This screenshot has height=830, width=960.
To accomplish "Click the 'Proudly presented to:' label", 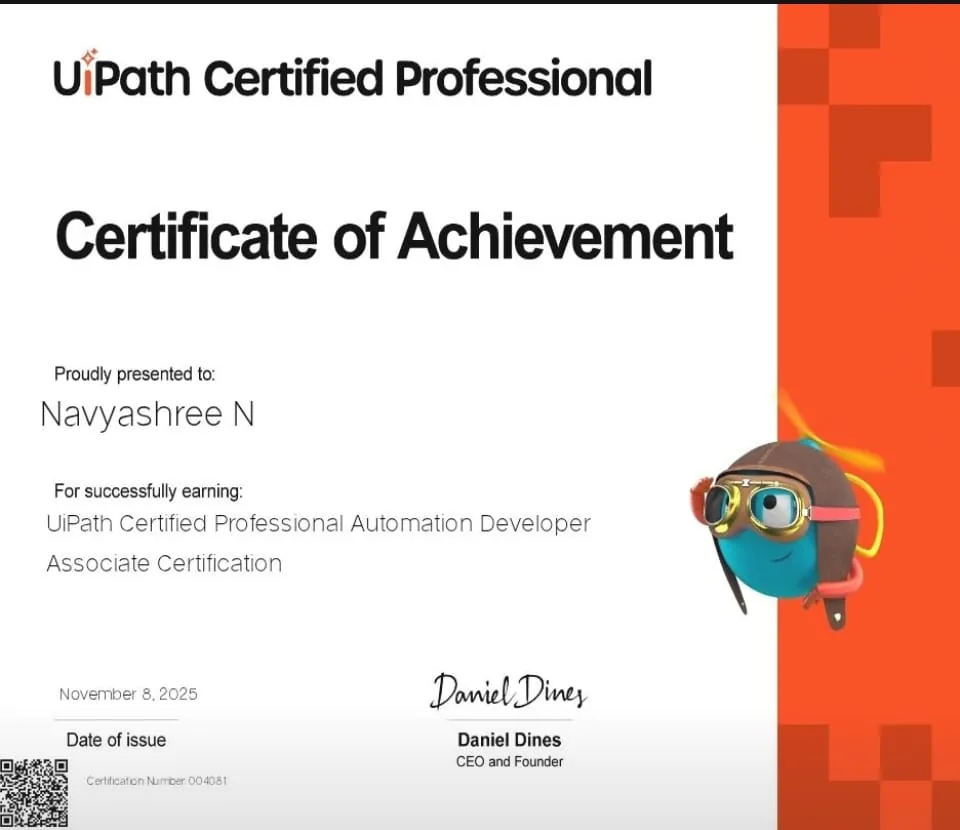I will pyautogui.click(x=135, y=374).
